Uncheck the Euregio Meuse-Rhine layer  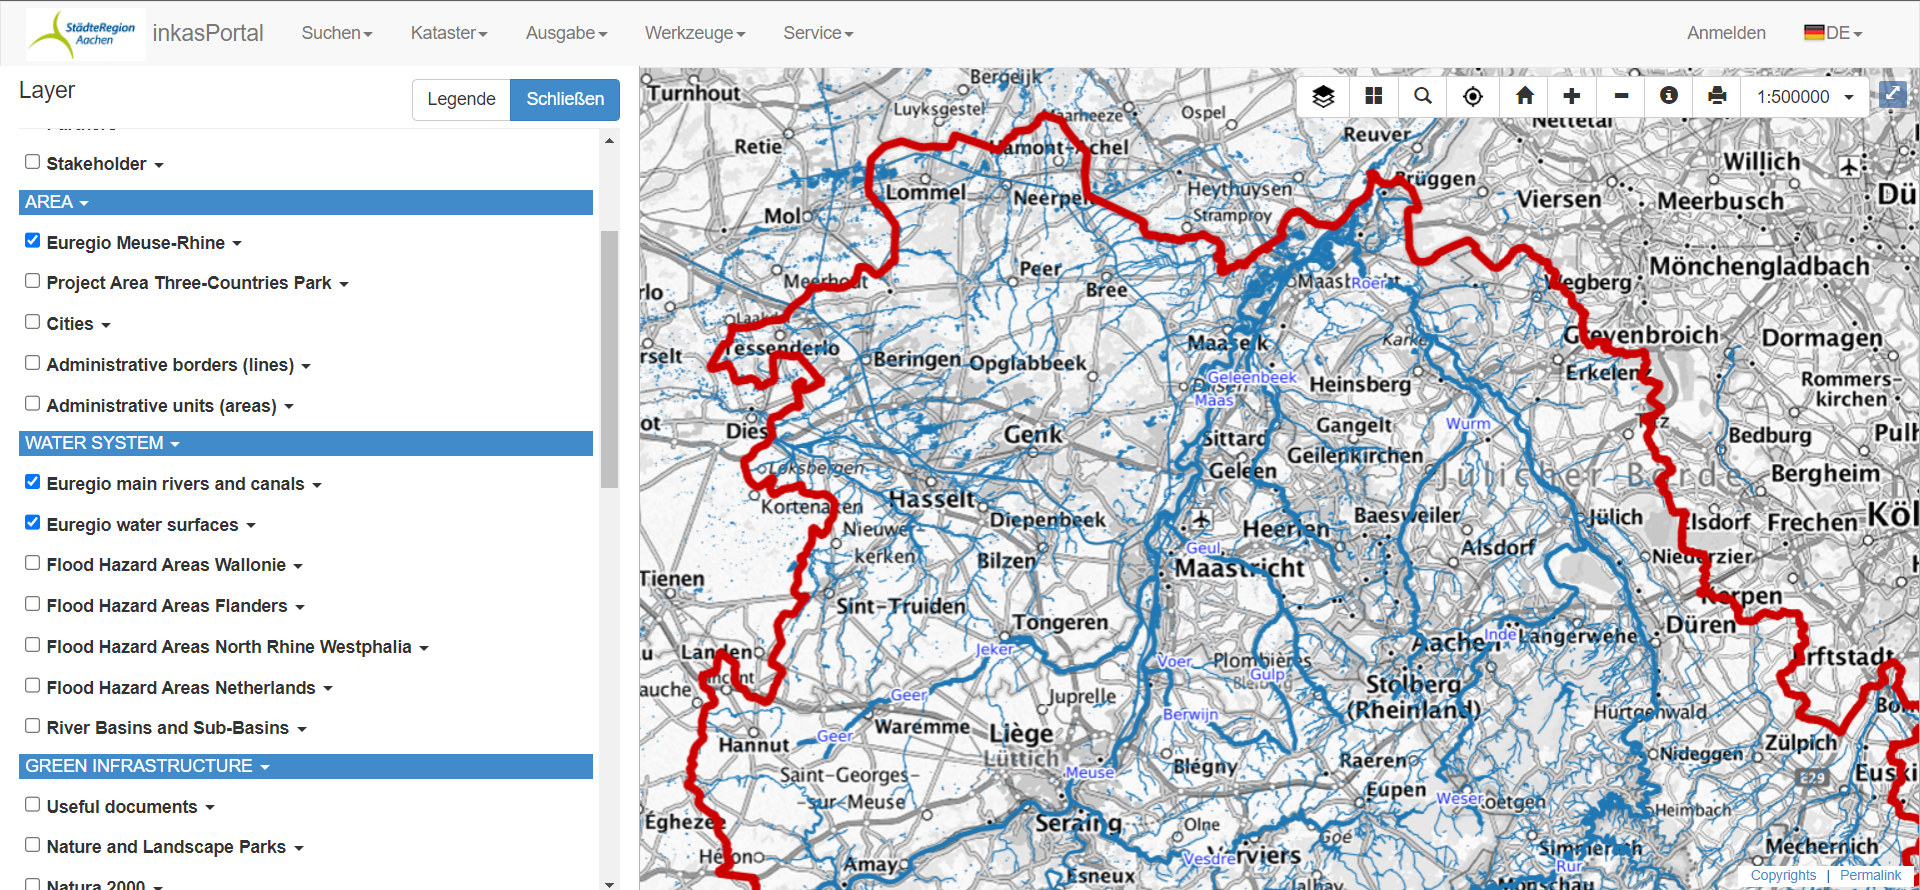point(33,241)
